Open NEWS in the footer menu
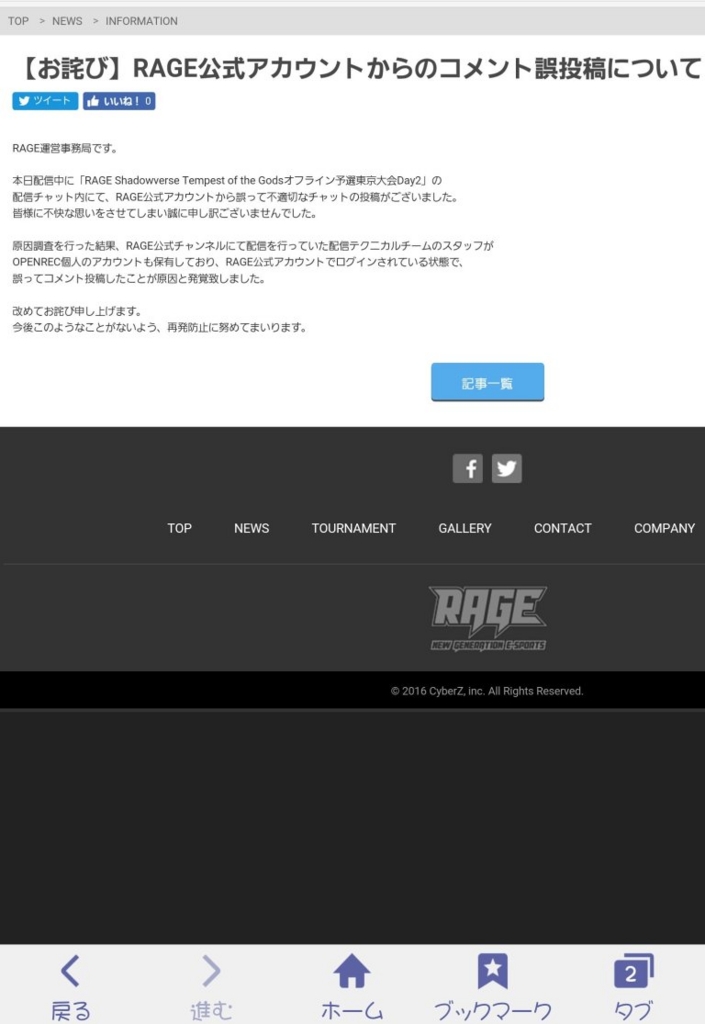The image size is (705, 1024). point(251,528)
